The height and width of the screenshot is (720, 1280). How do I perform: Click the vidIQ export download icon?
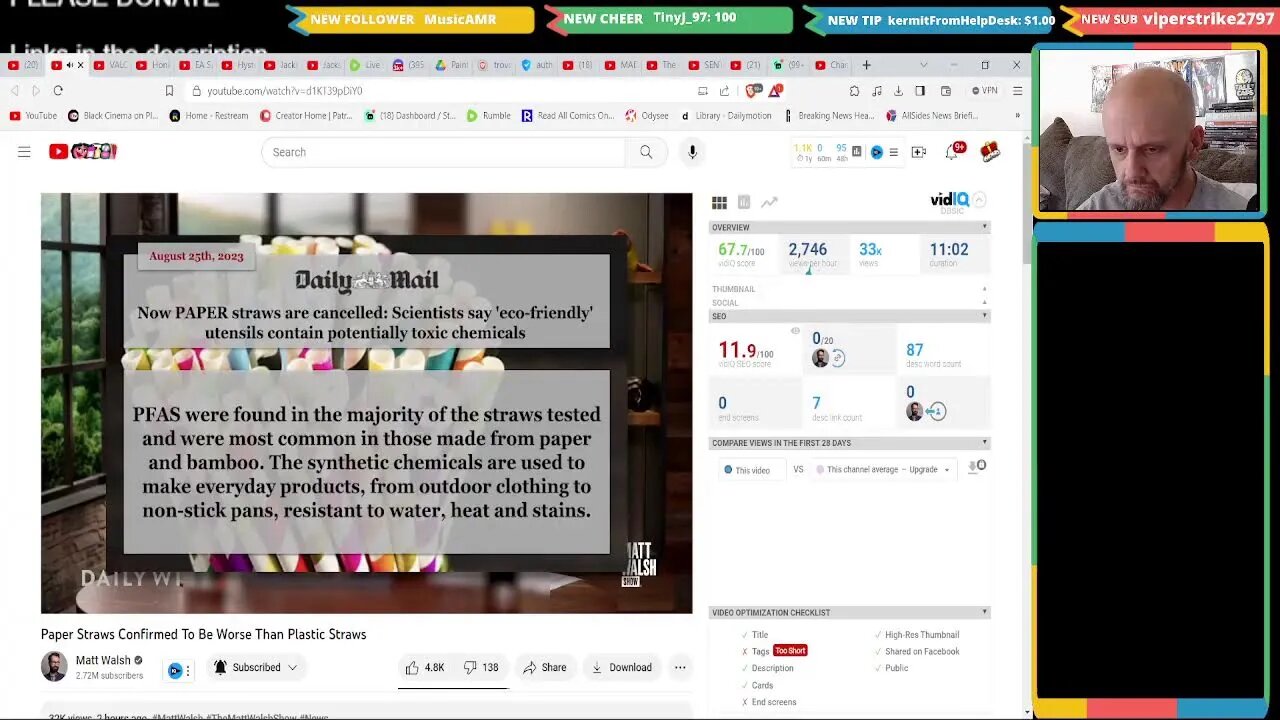[972, 467]
